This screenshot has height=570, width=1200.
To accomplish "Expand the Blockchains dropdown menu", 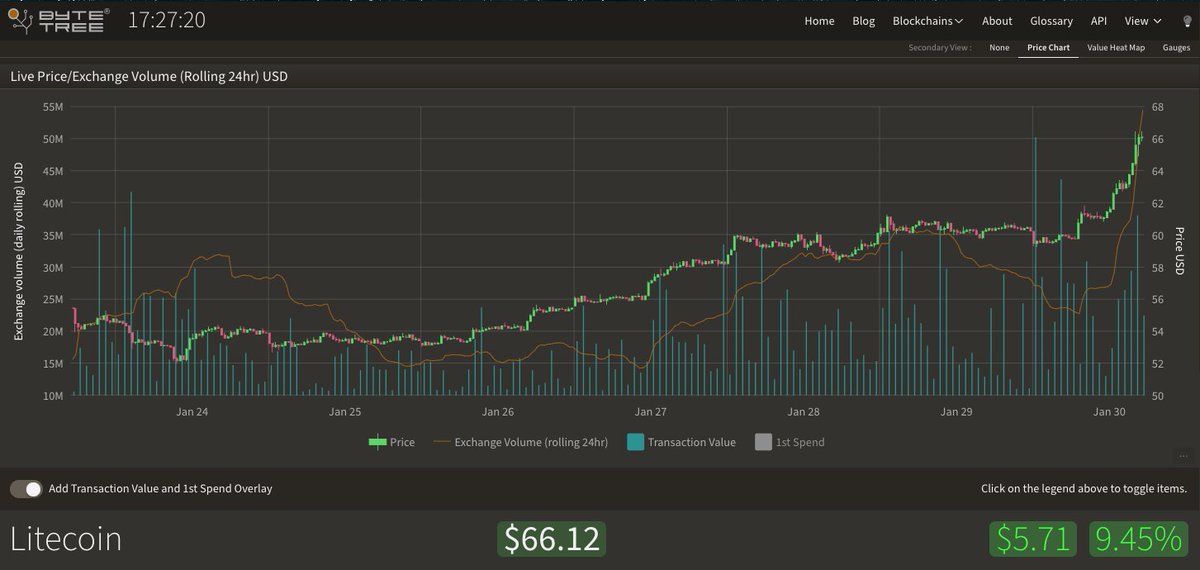I will [x=927, y=21].
